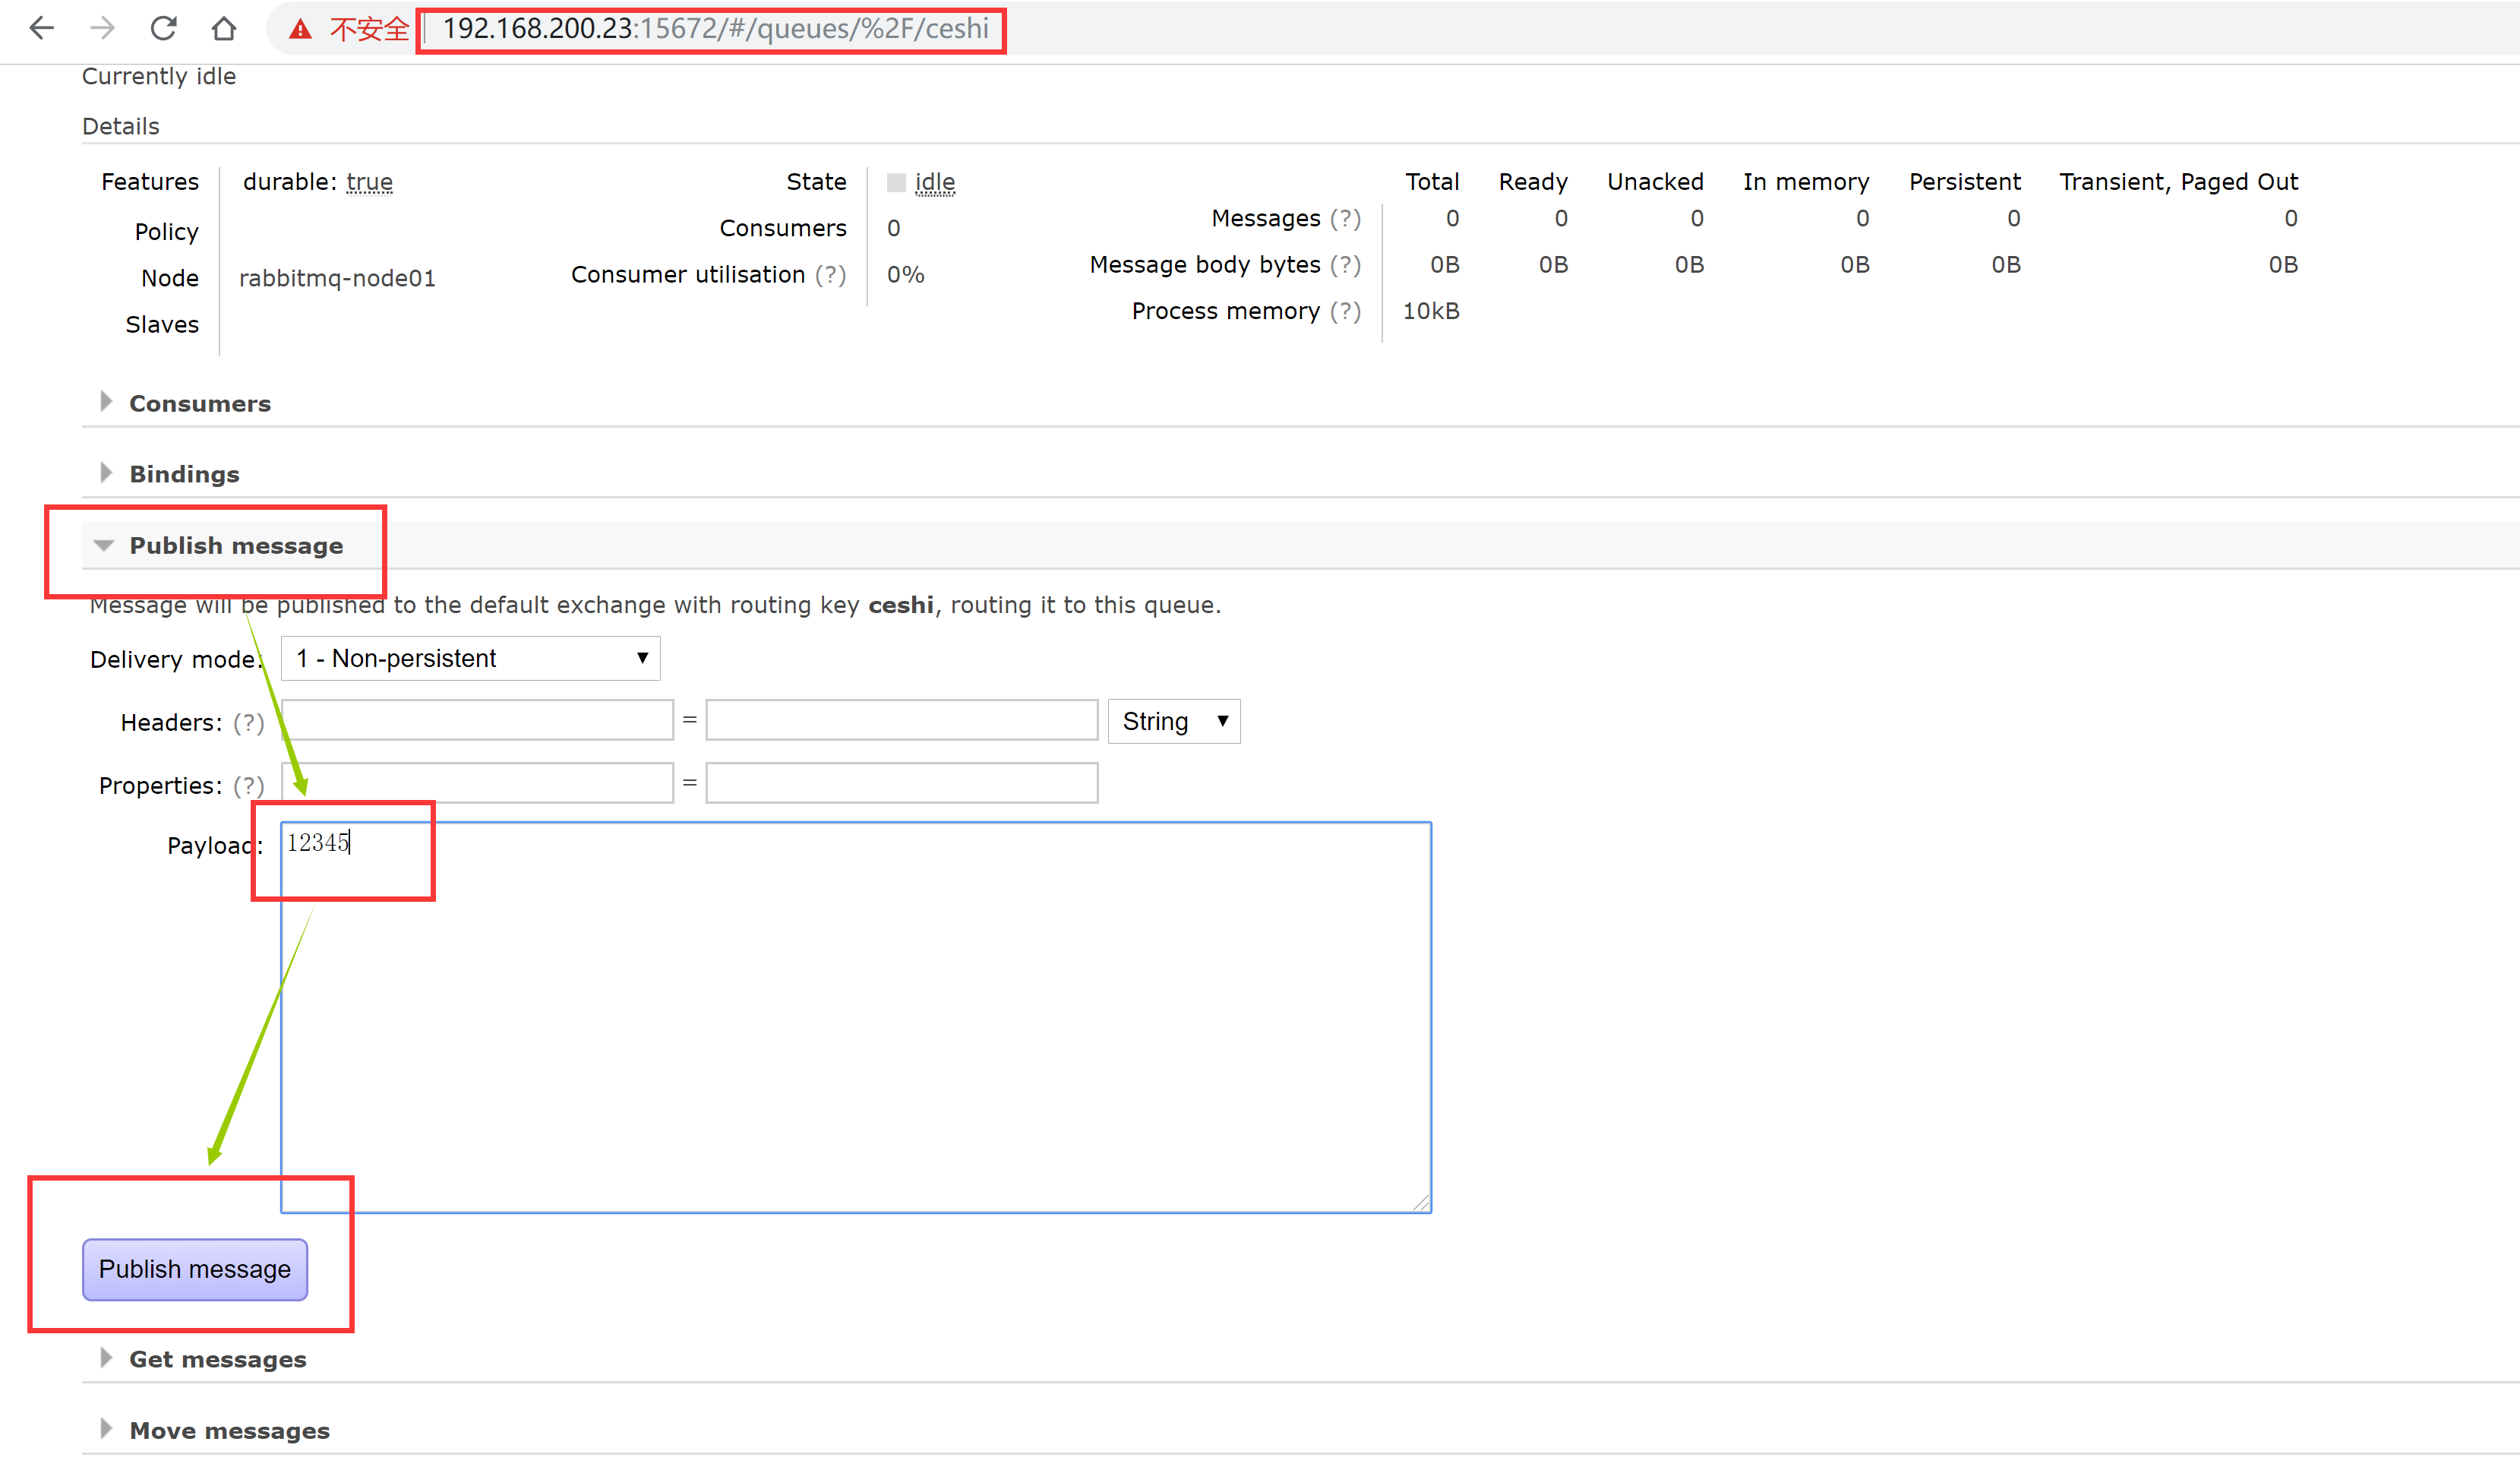The image size is (2520, 1467).
Task: Click inside the Payload text area
Action: (855, 1017)
